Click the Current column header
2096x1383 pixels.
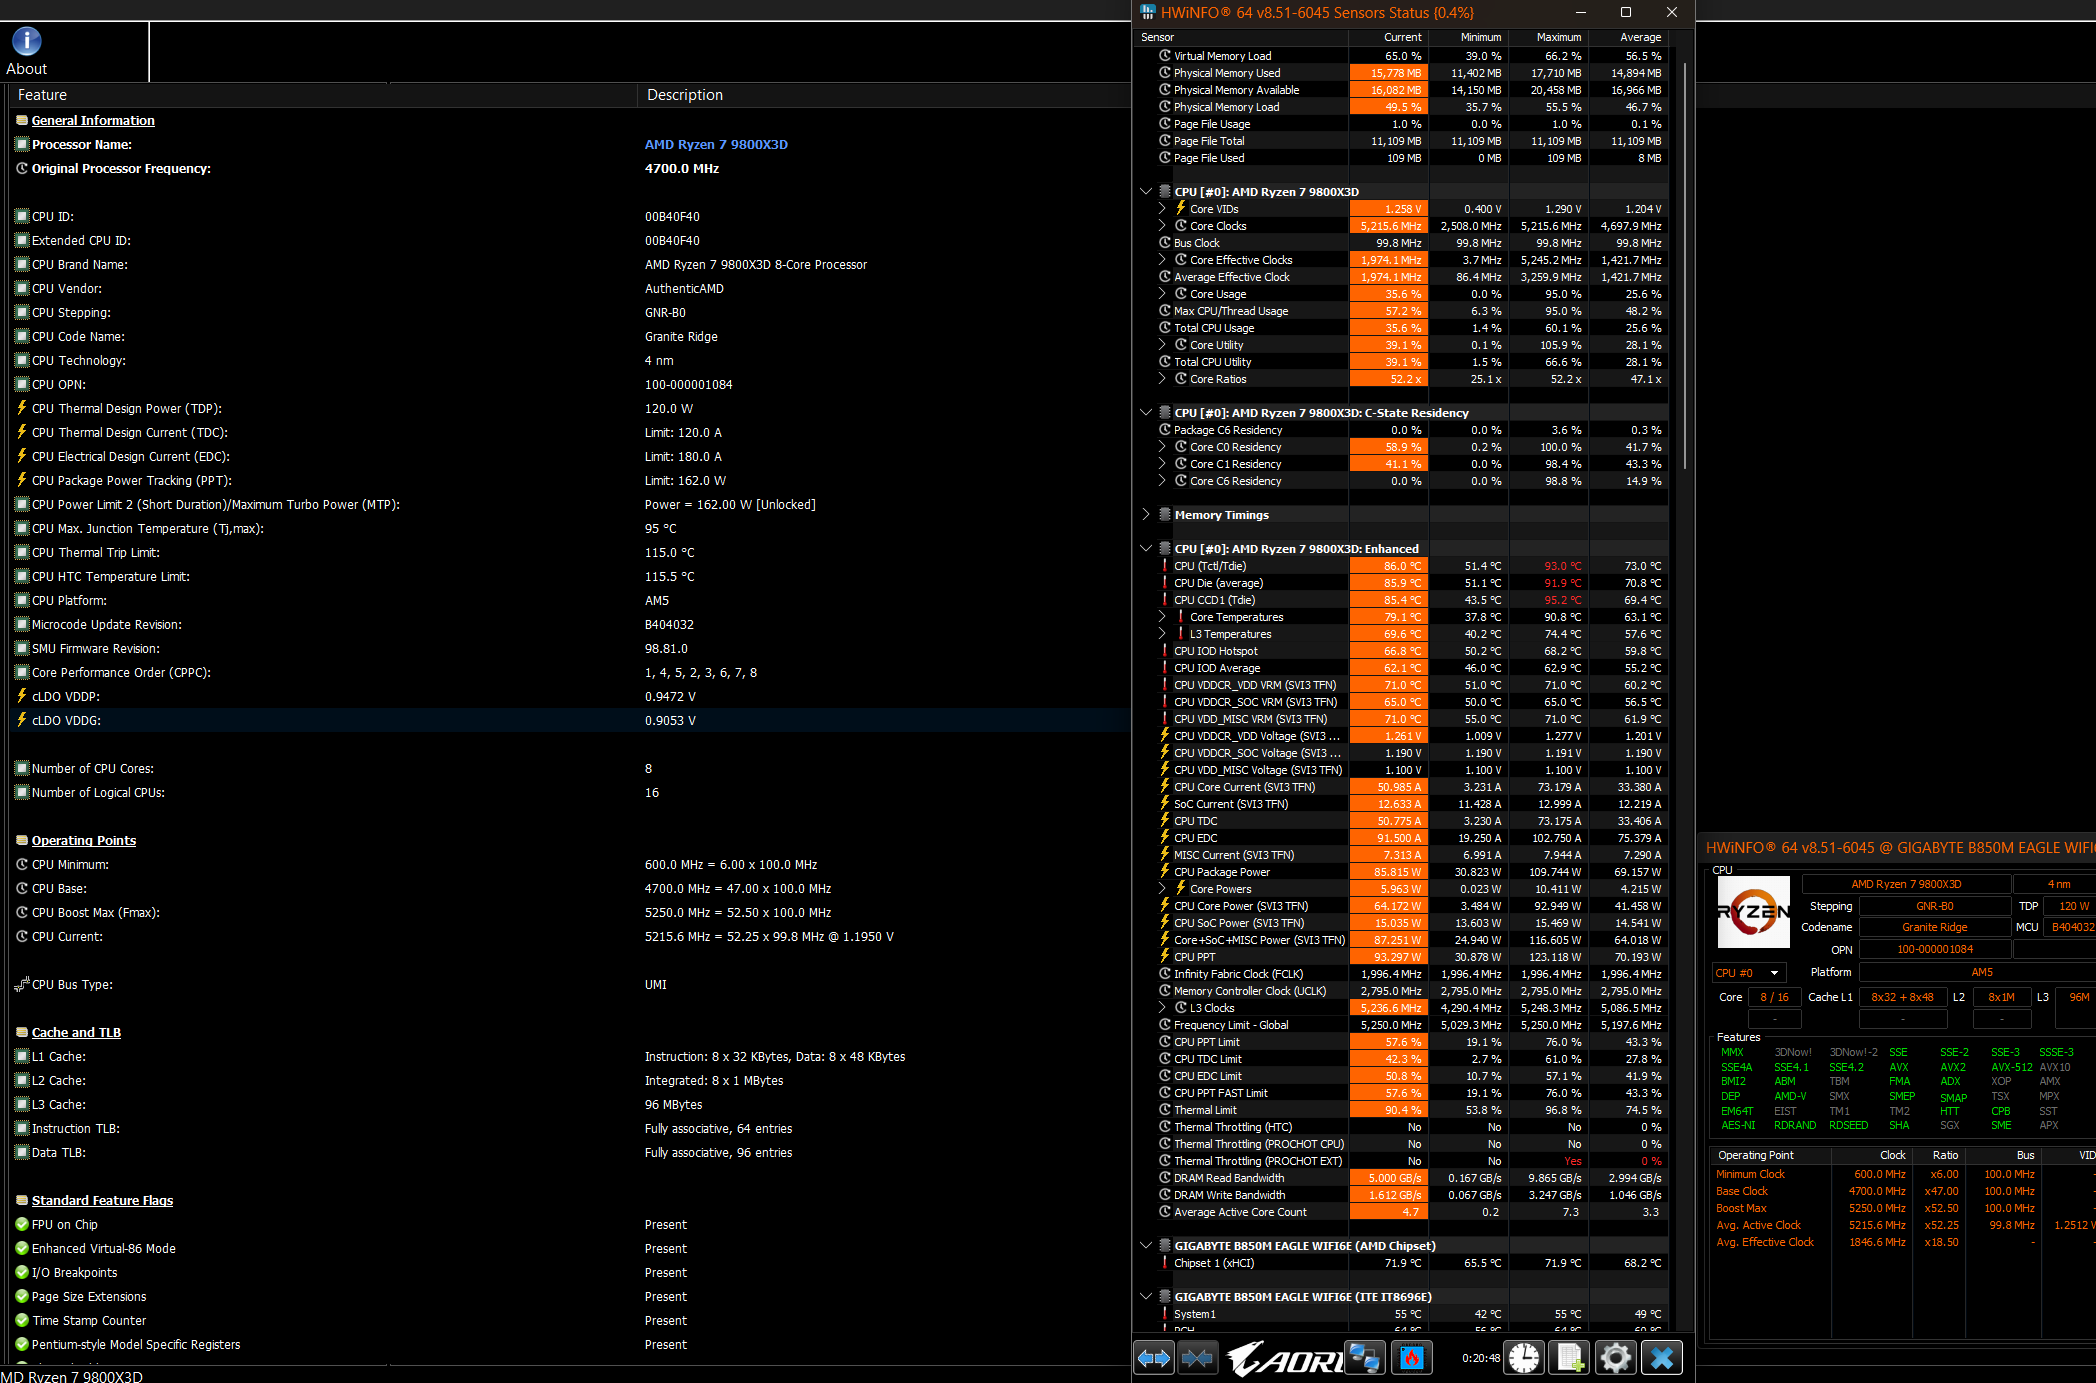[1389, 37]
